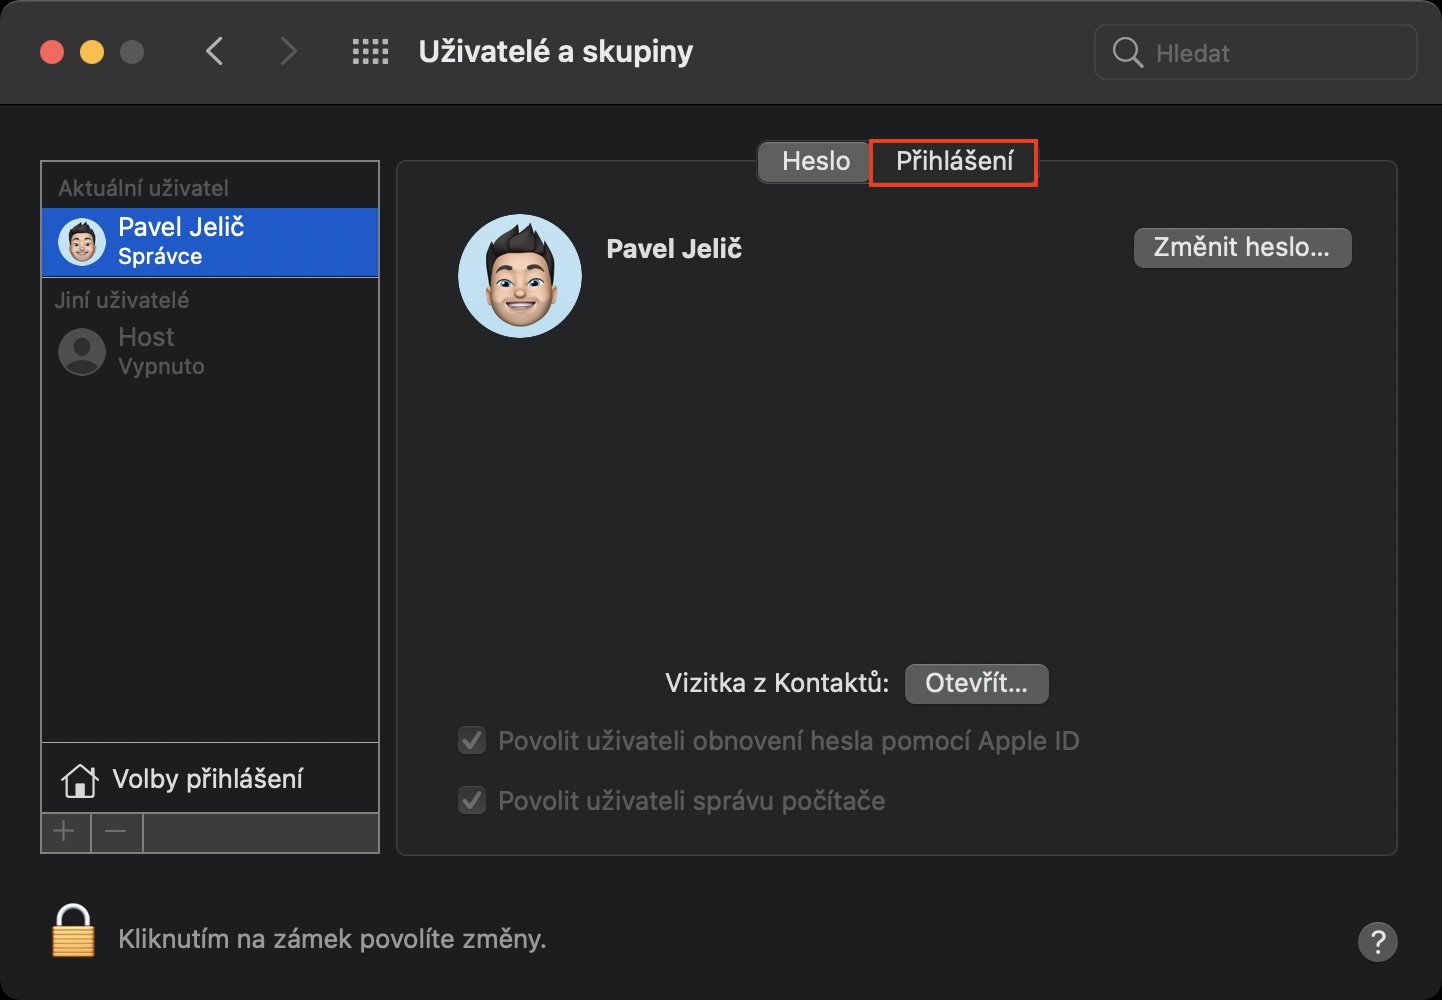
Task: Remove user with the minus button
Action: click(116, 832)
